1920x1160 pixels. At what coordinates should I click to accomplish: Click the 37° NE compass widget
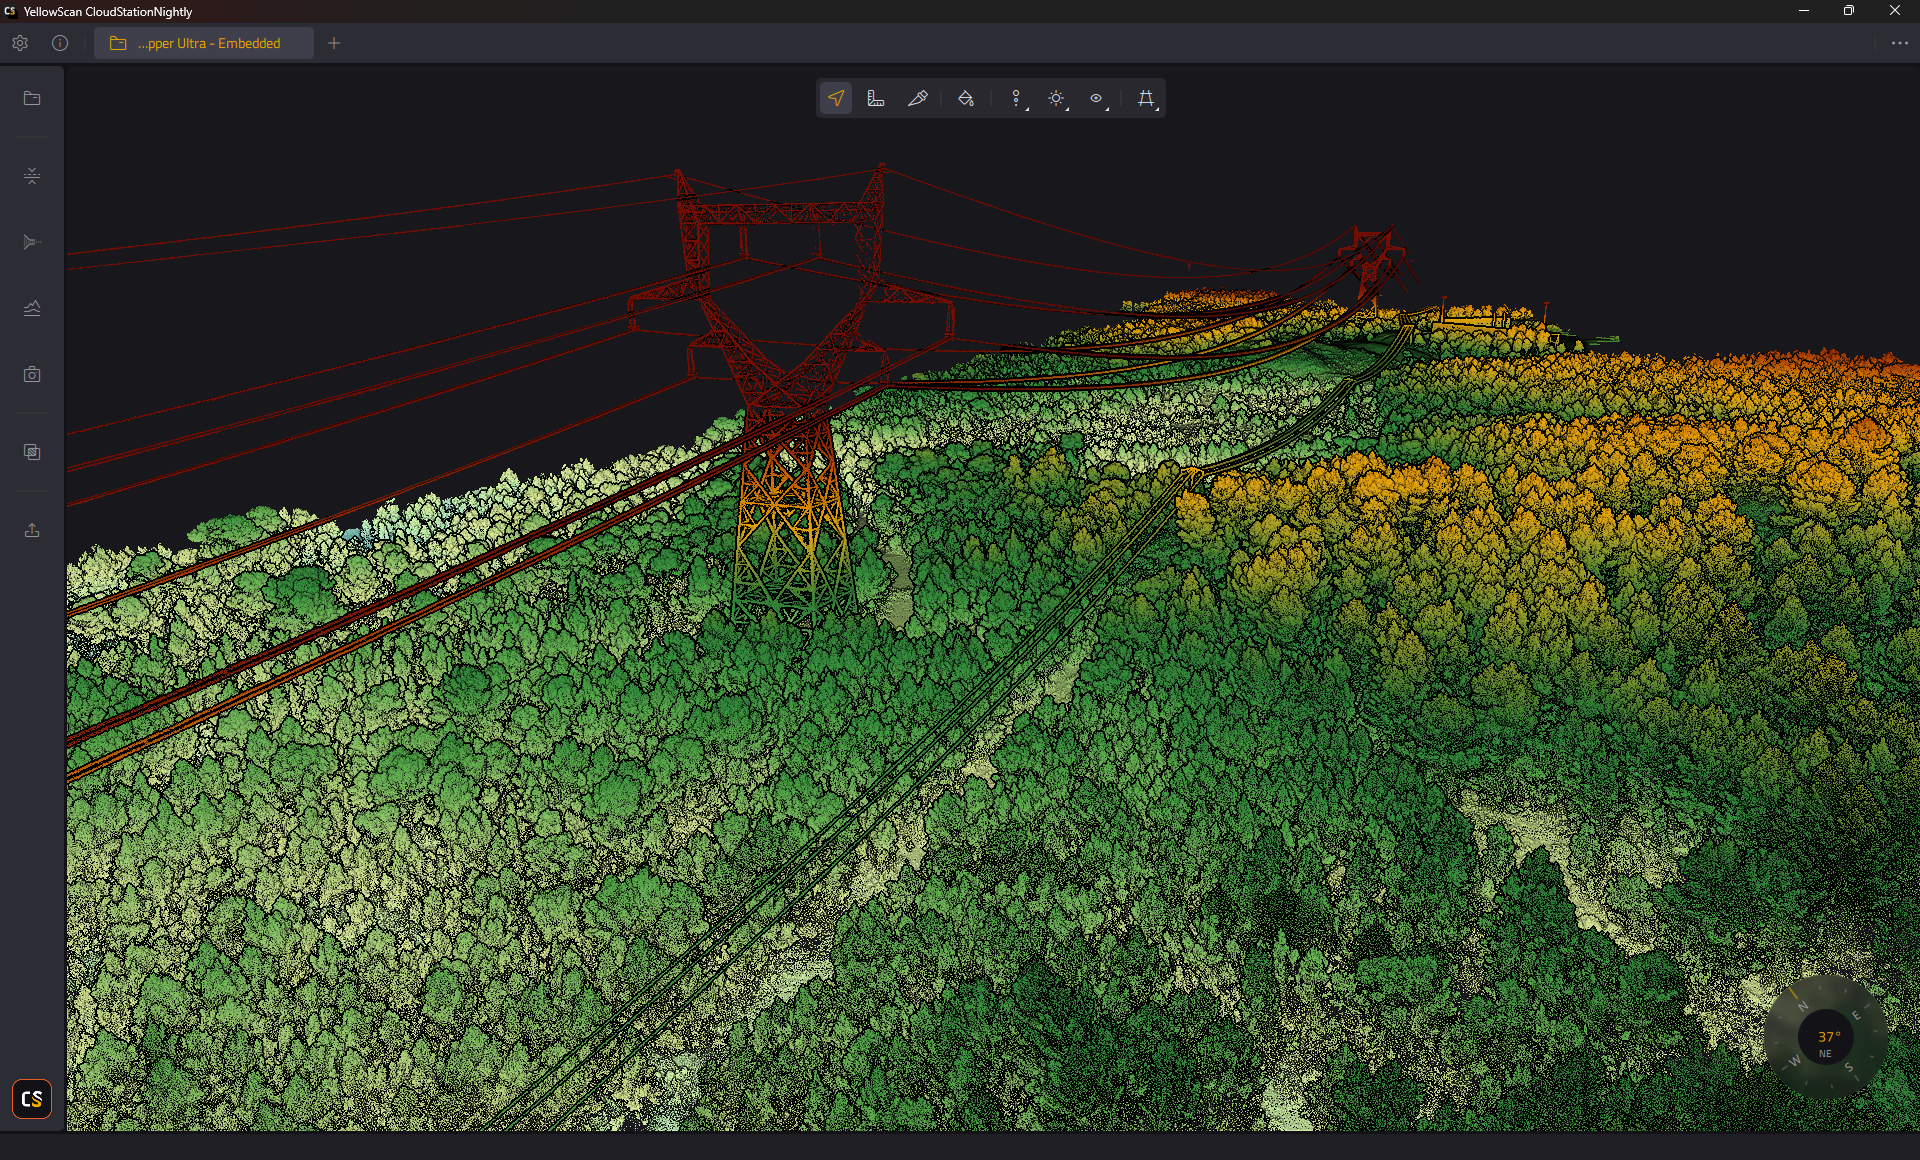coord(1826,1037)
